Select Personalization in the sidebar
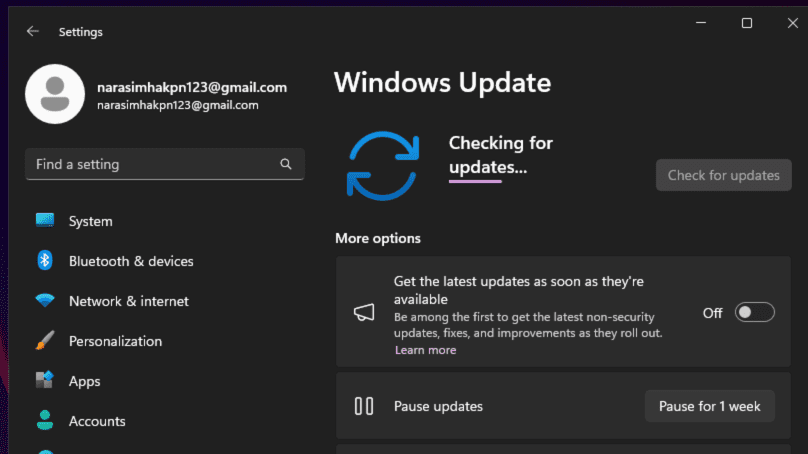 (x=115, y=341)
